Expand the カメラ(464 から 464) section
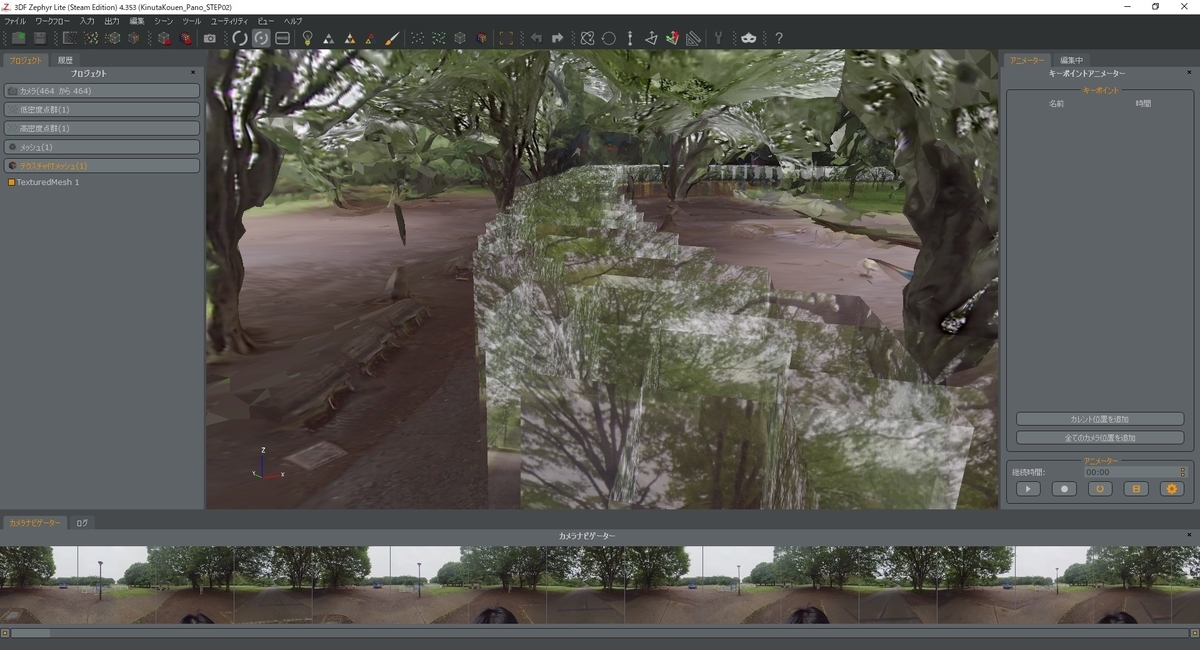1200x650 pixels. (x=102, y=91)
